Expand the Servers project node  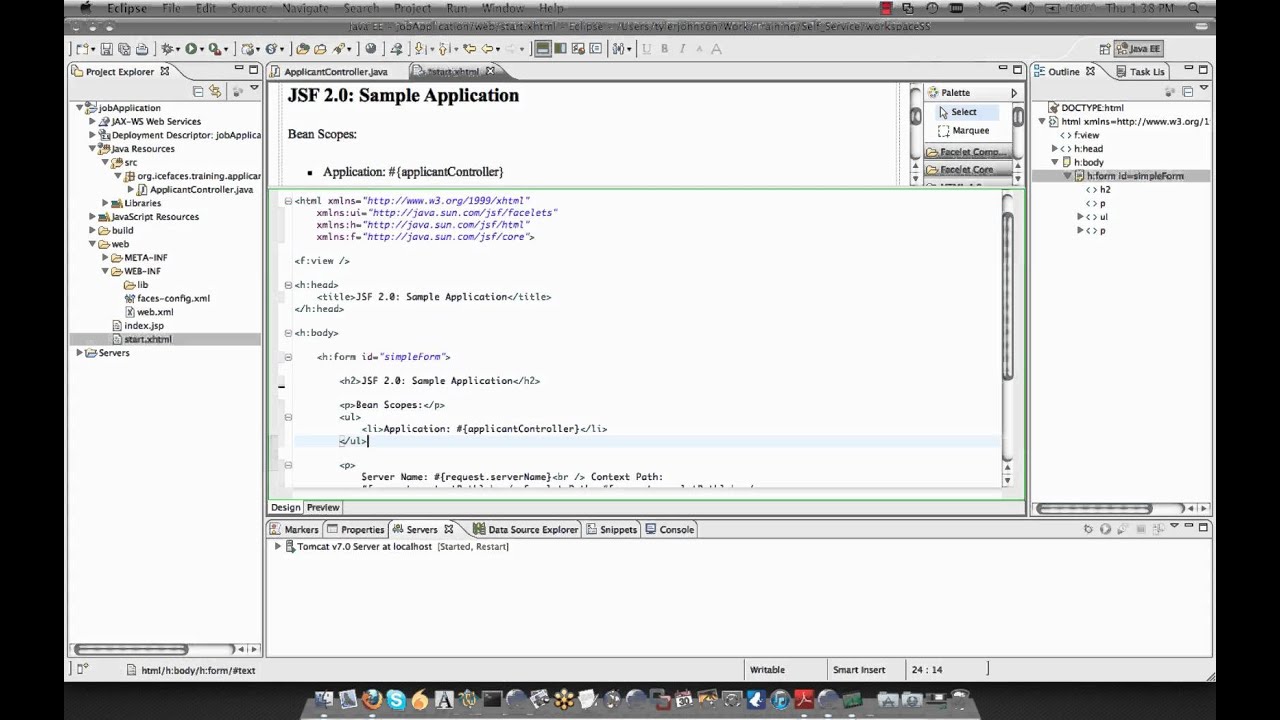coord(80,353)
